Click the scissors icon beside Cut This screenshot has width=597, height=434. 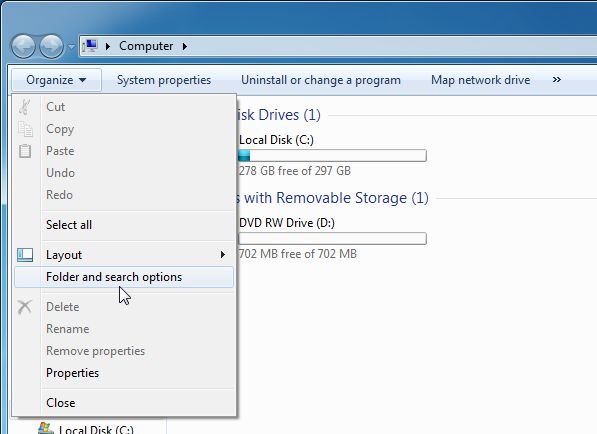(25, 107)
